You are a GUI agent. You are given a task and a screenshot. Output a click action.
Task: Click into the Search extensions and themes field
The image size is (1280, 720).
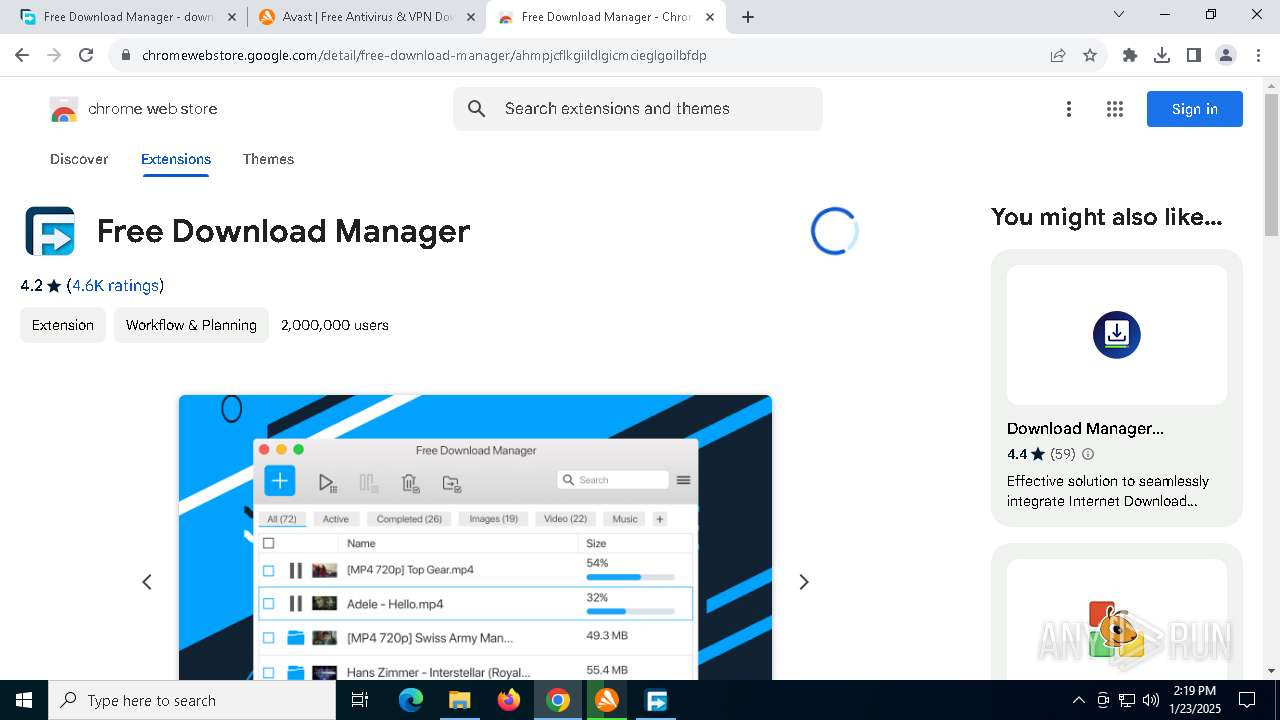tap(637, 109)
